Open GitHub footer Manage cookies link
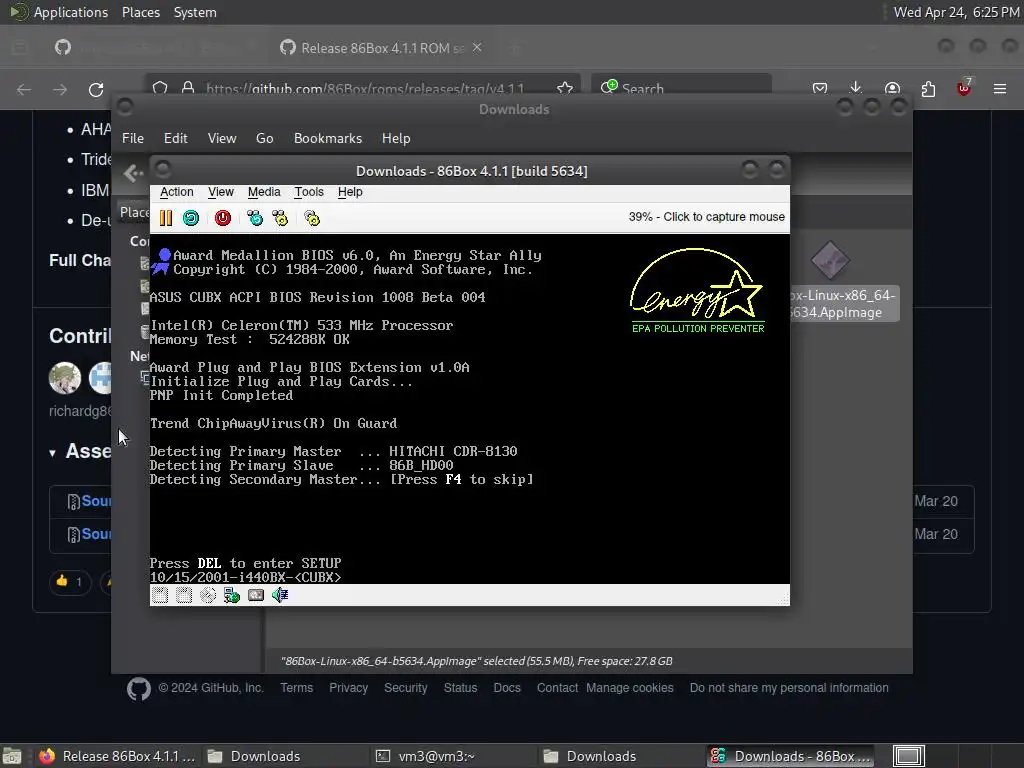 click(x=630, y=688)
